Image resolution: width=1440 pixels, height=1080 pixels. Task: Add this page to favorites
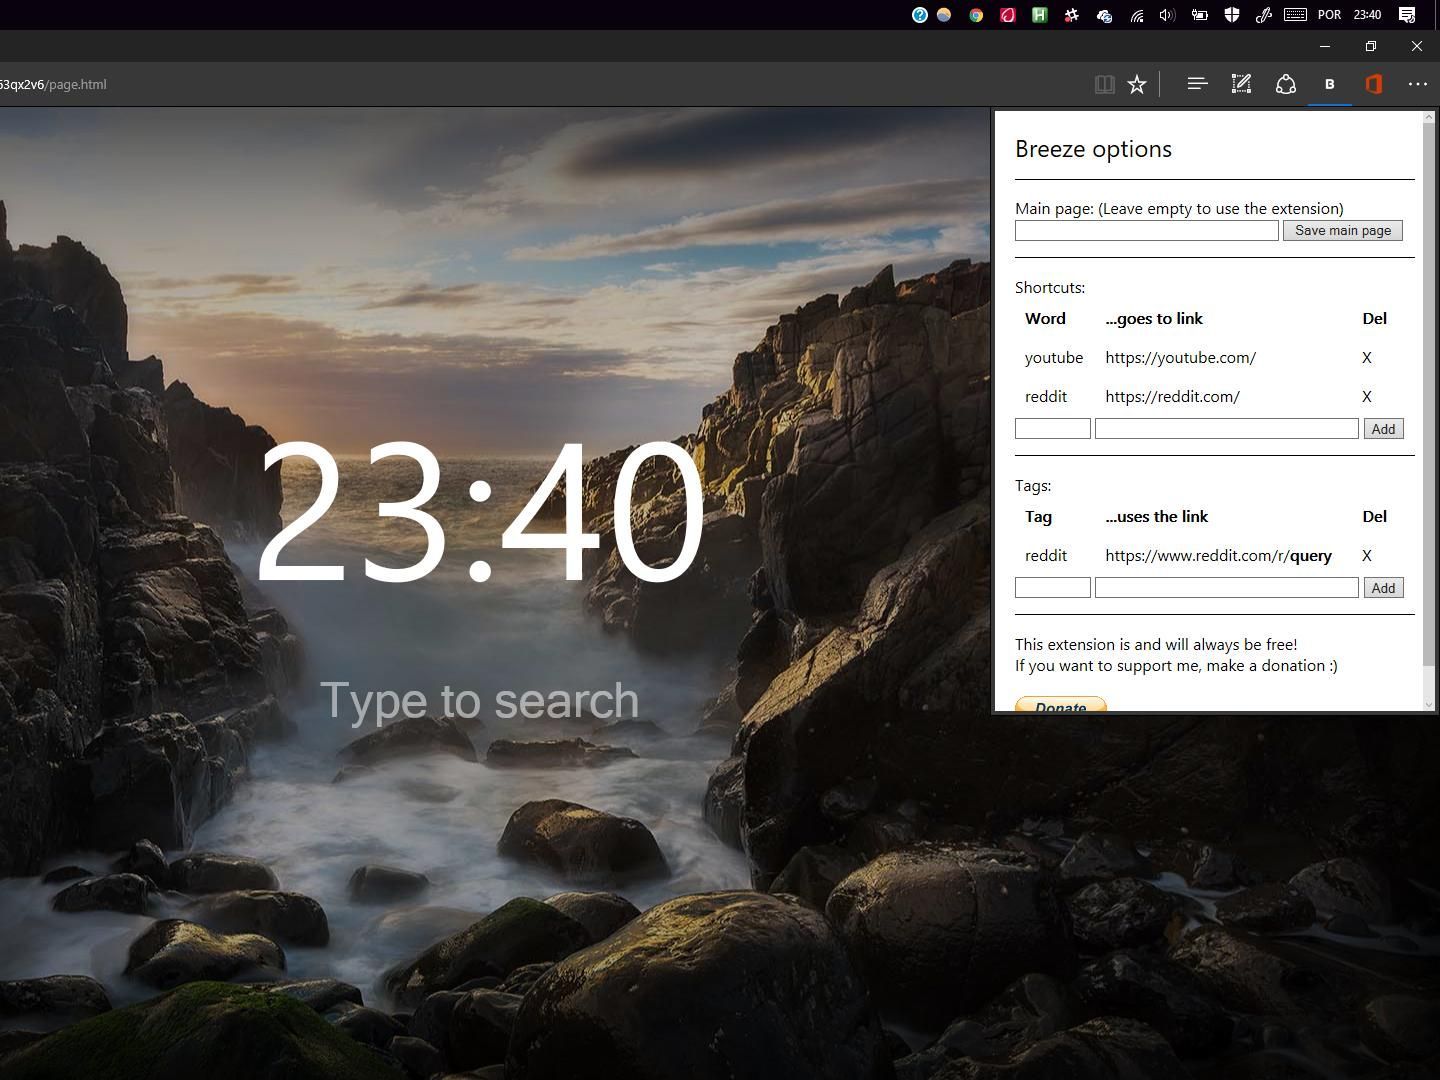click(1137, 84)
